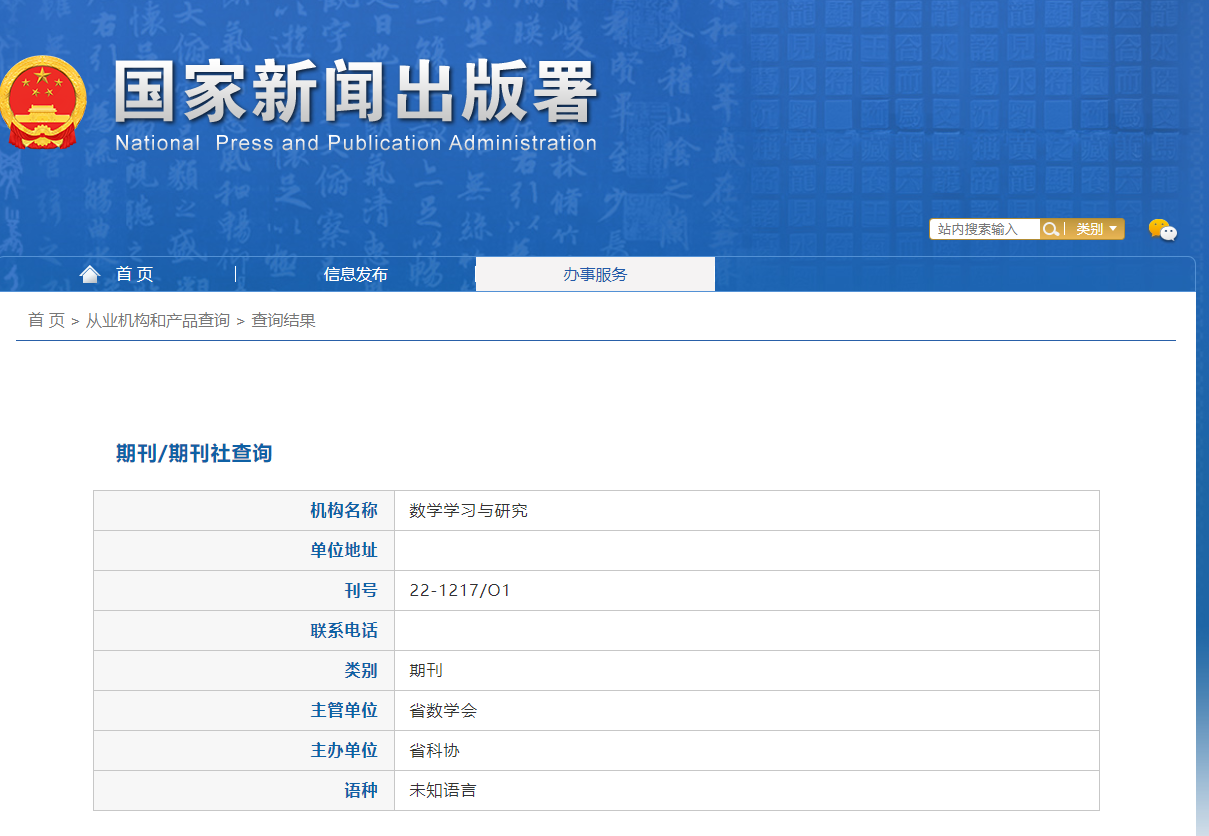Click the 国家新闻出版署 site title
Screen dimensions: 1209x836
tap(355, 92)
